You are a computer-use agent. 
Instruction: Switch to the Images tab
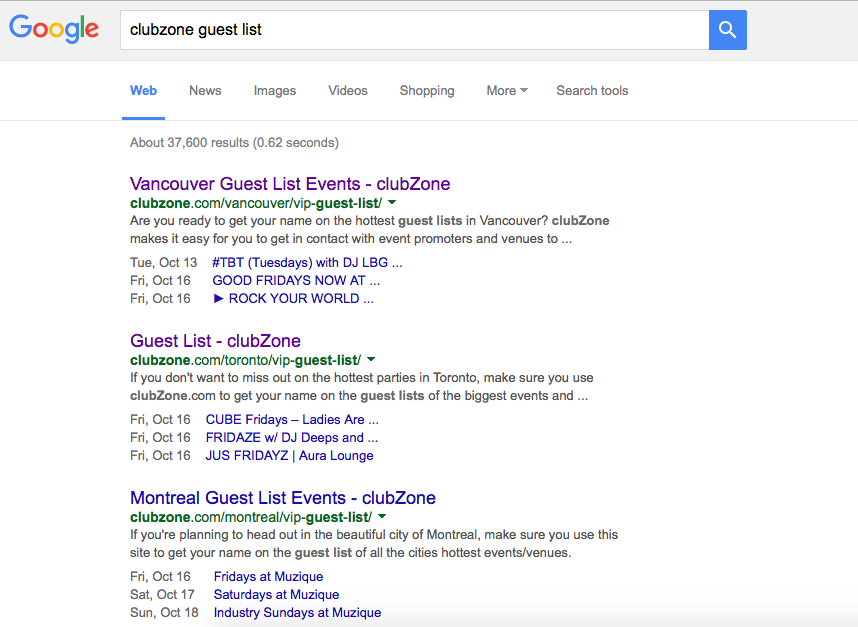(275, 91)
